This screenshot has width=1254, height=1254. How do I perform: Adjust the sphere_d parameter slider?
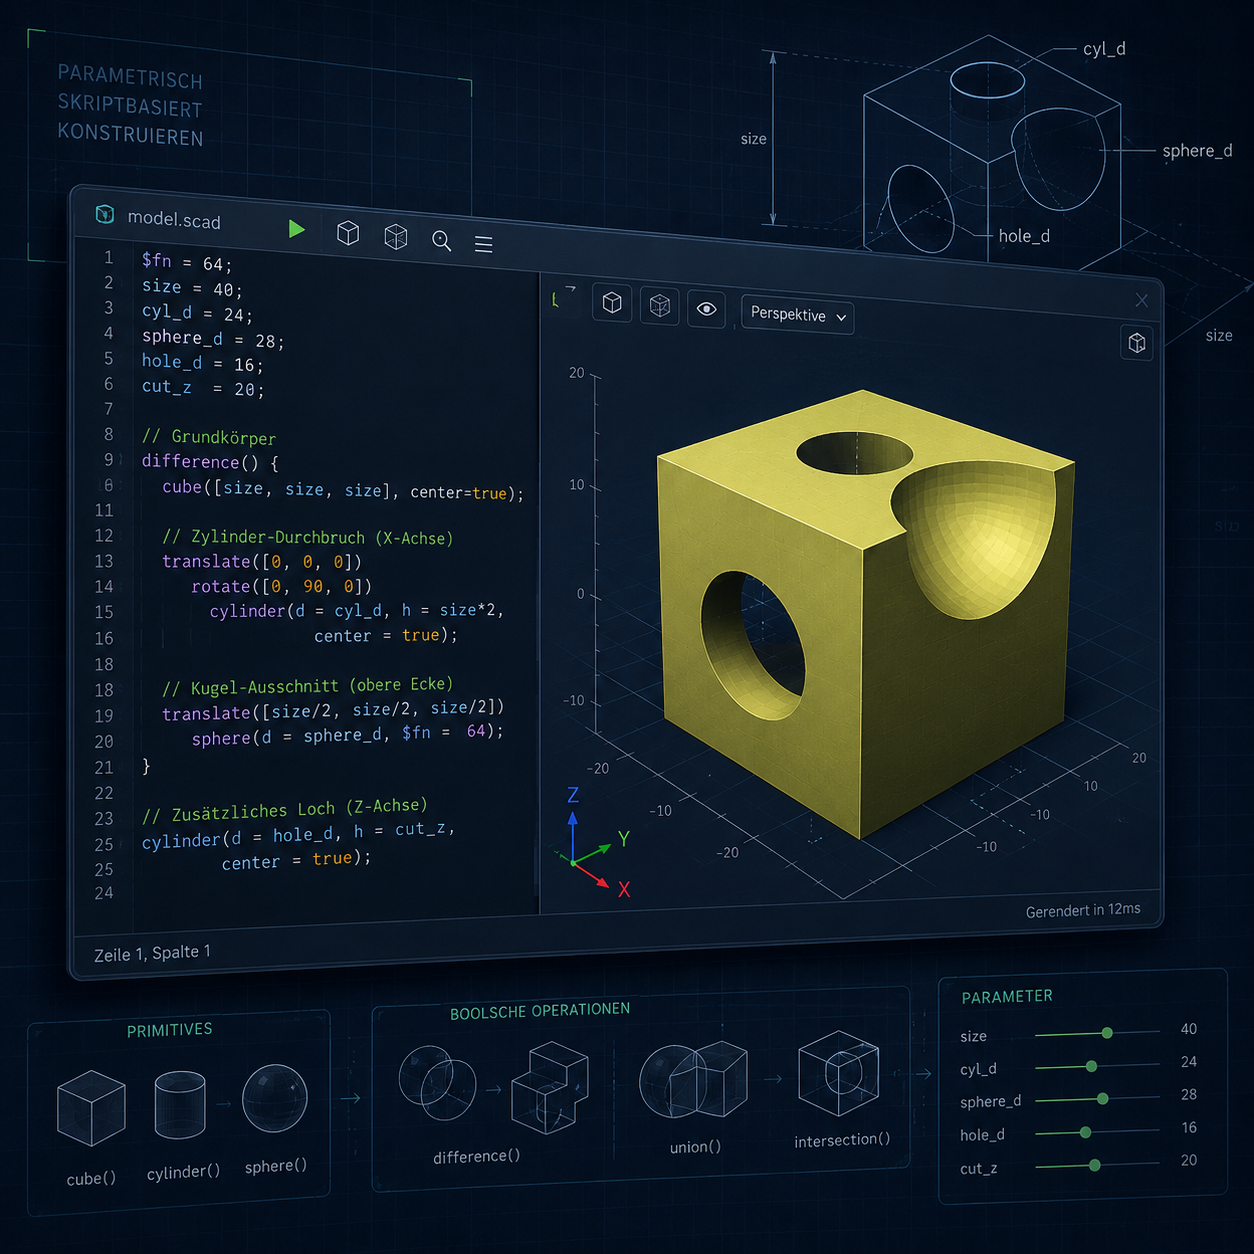coord(1097,1099)
